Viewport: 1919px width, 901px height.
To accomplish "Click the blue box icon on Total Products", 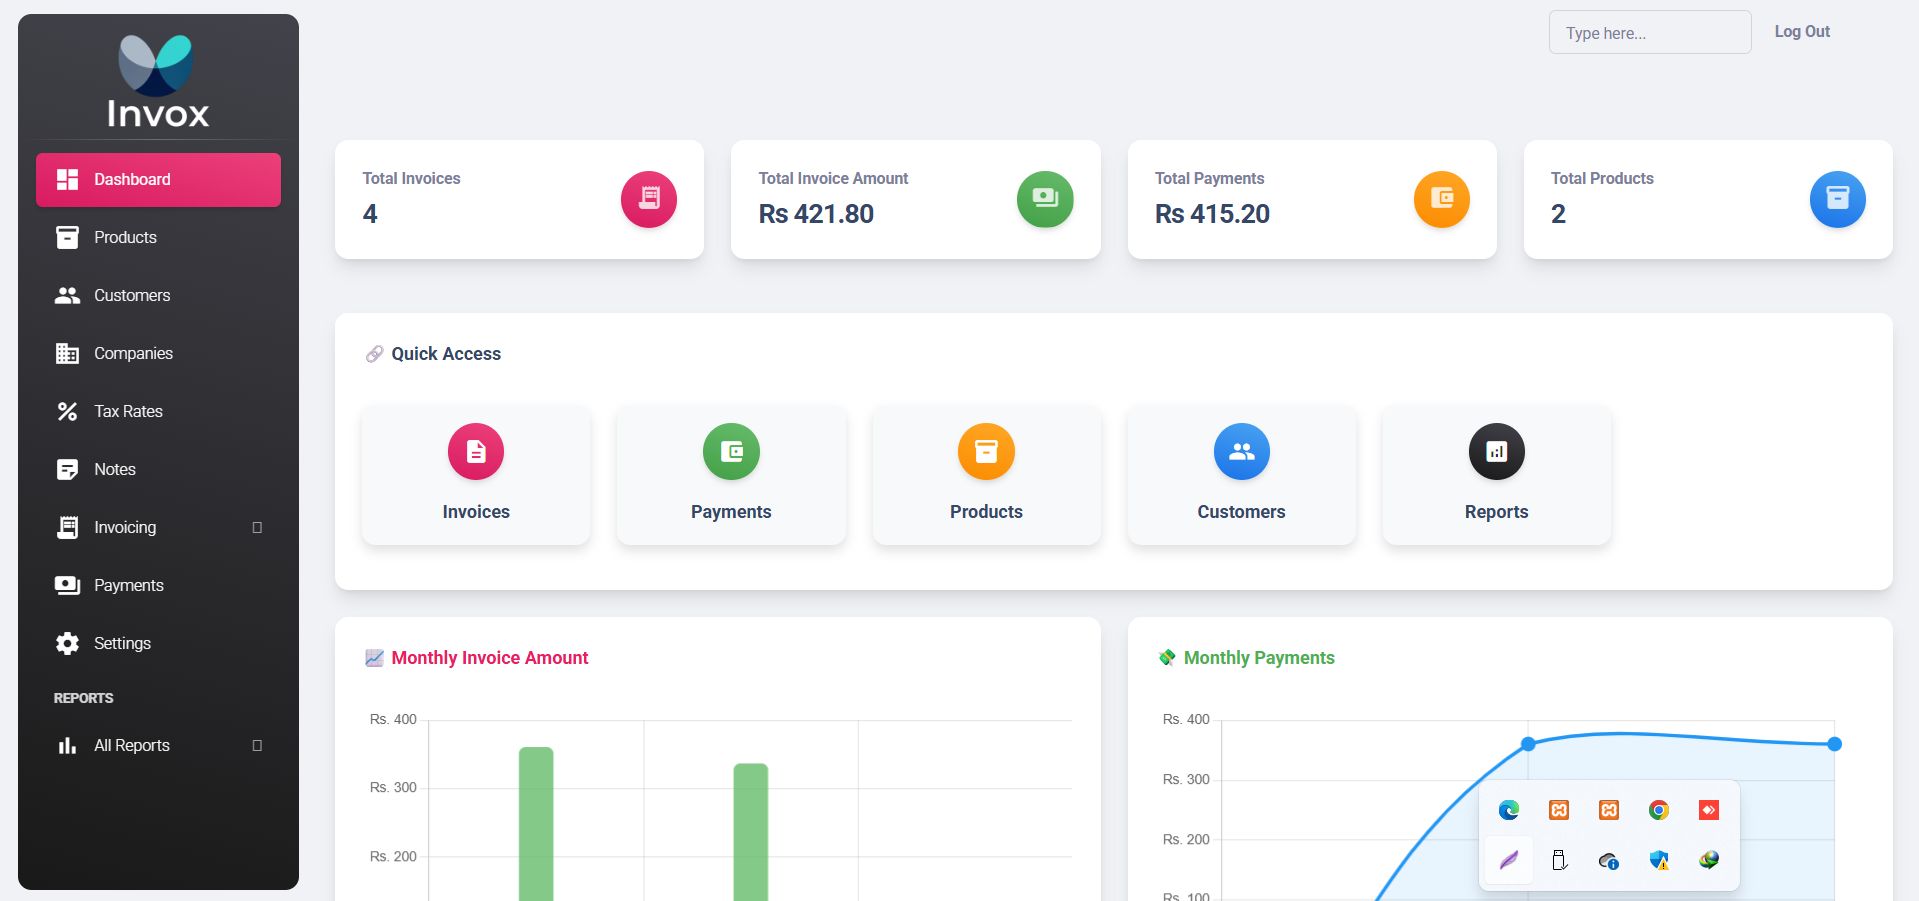I will tap(1838, 199).
